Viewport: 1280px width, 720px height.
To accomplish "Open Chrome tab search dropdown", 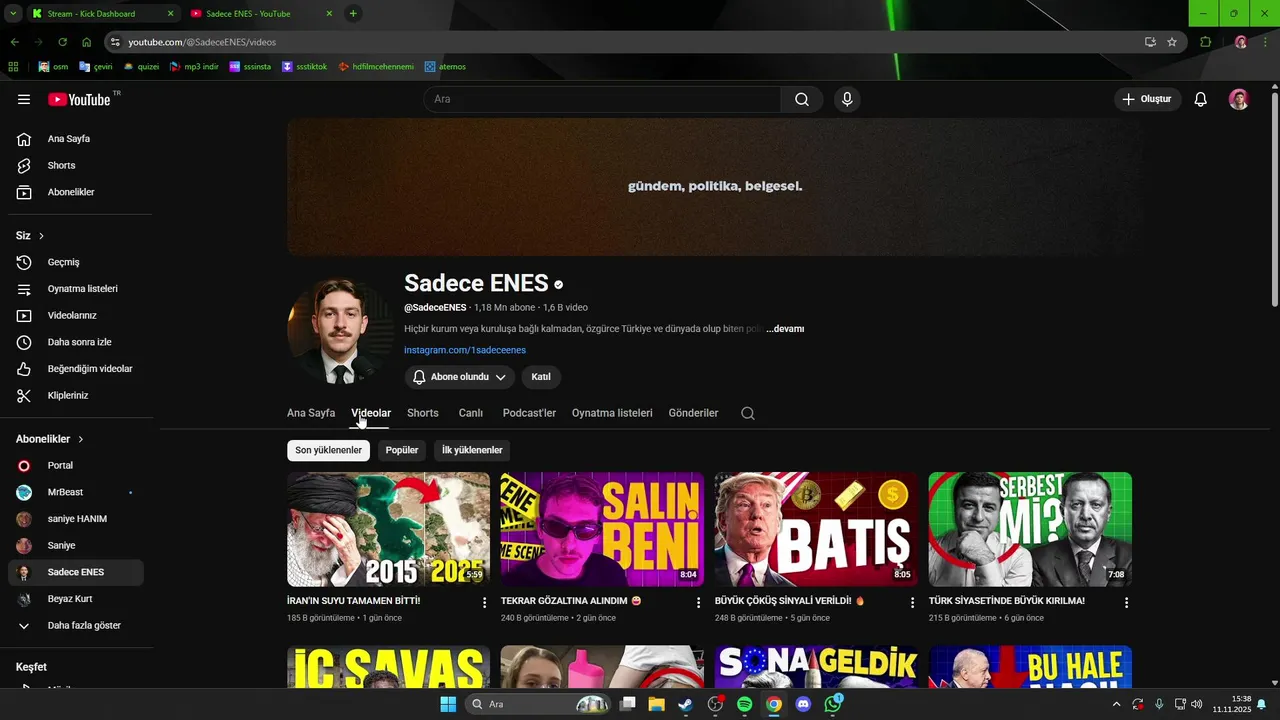I will click(x=13, y=14).
